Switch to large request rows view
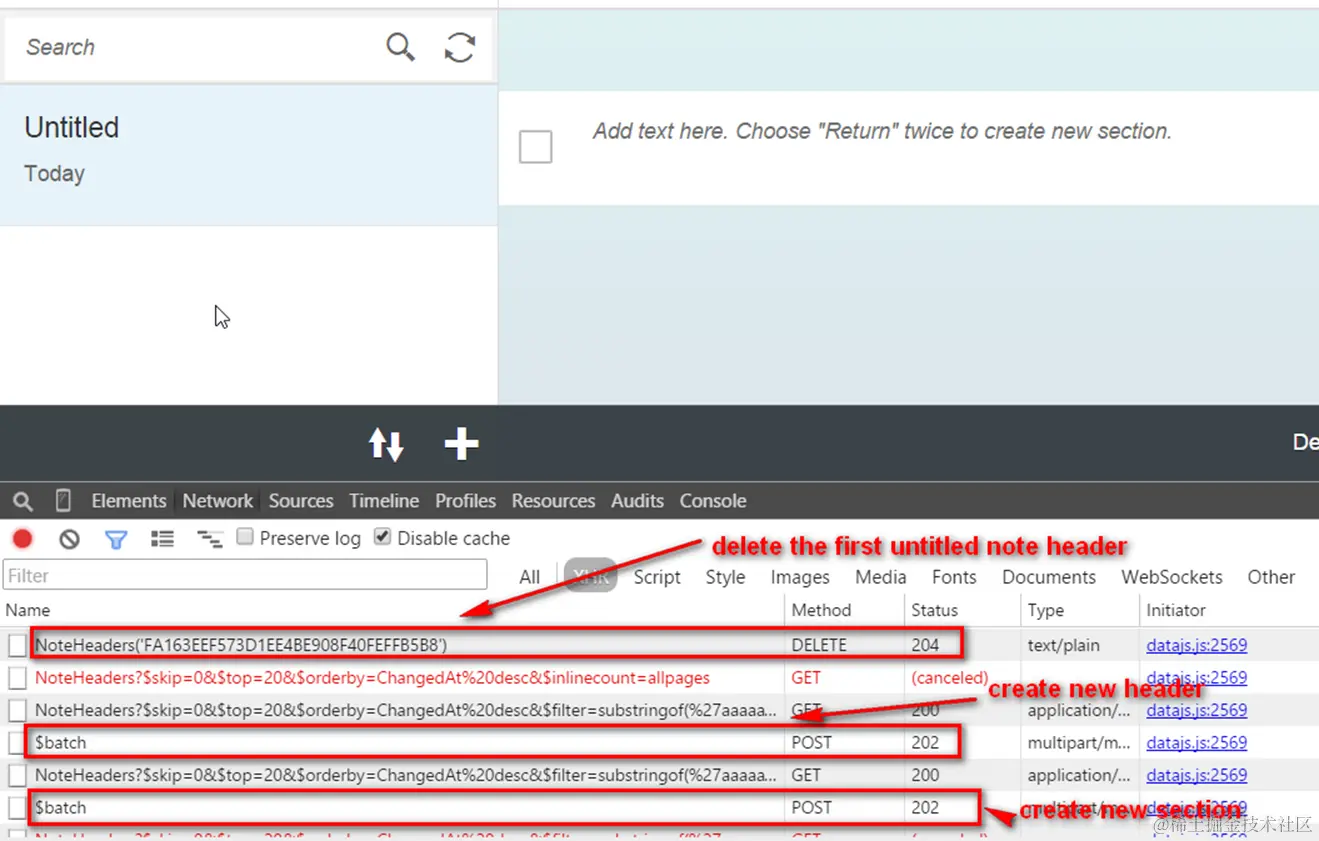 pyautogui.click(x=162, y=539)
